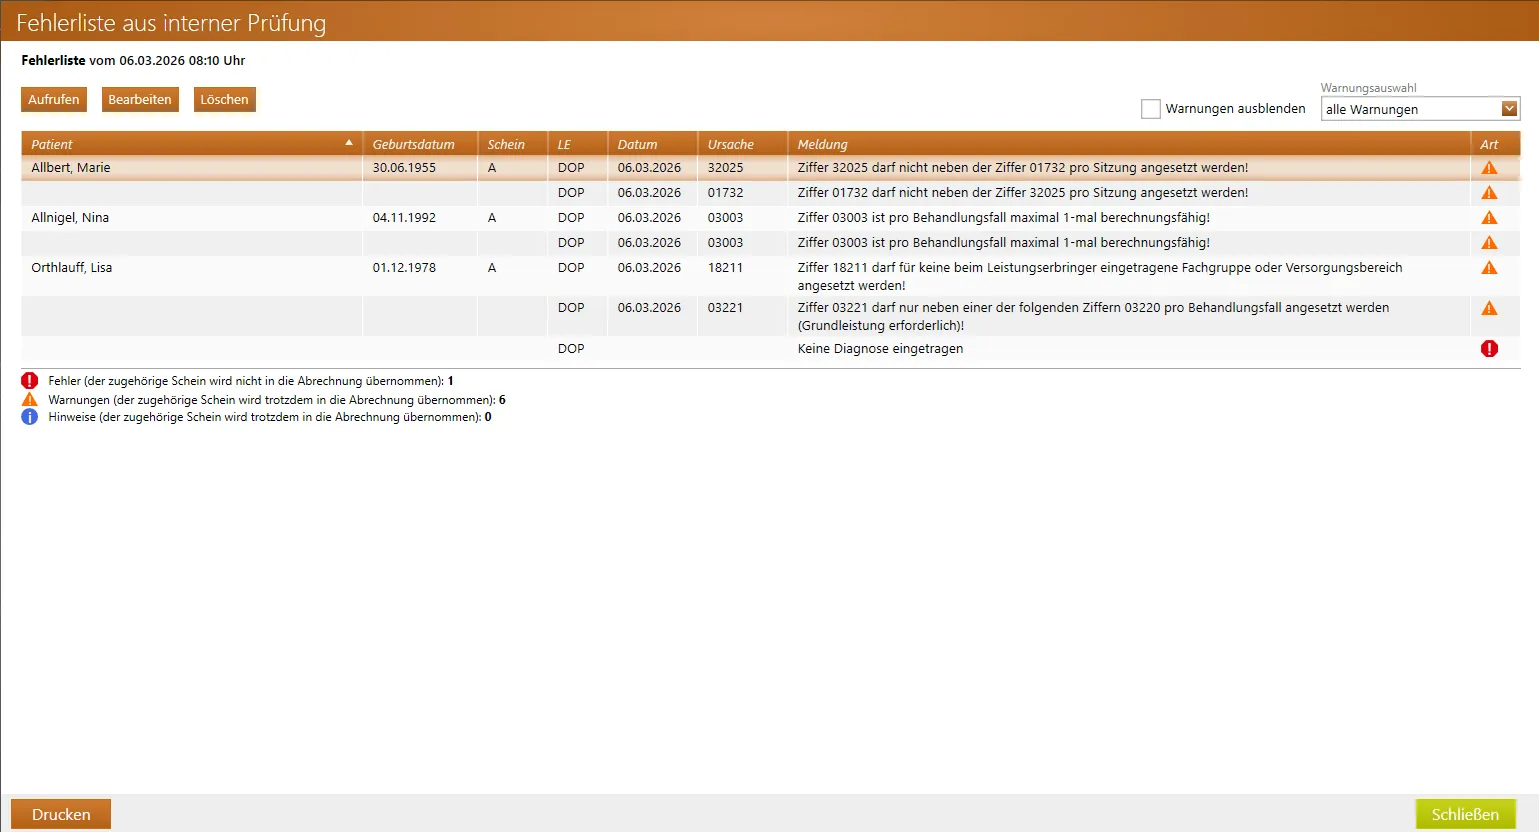Click the Bearbeiten button

coord(140,100)
